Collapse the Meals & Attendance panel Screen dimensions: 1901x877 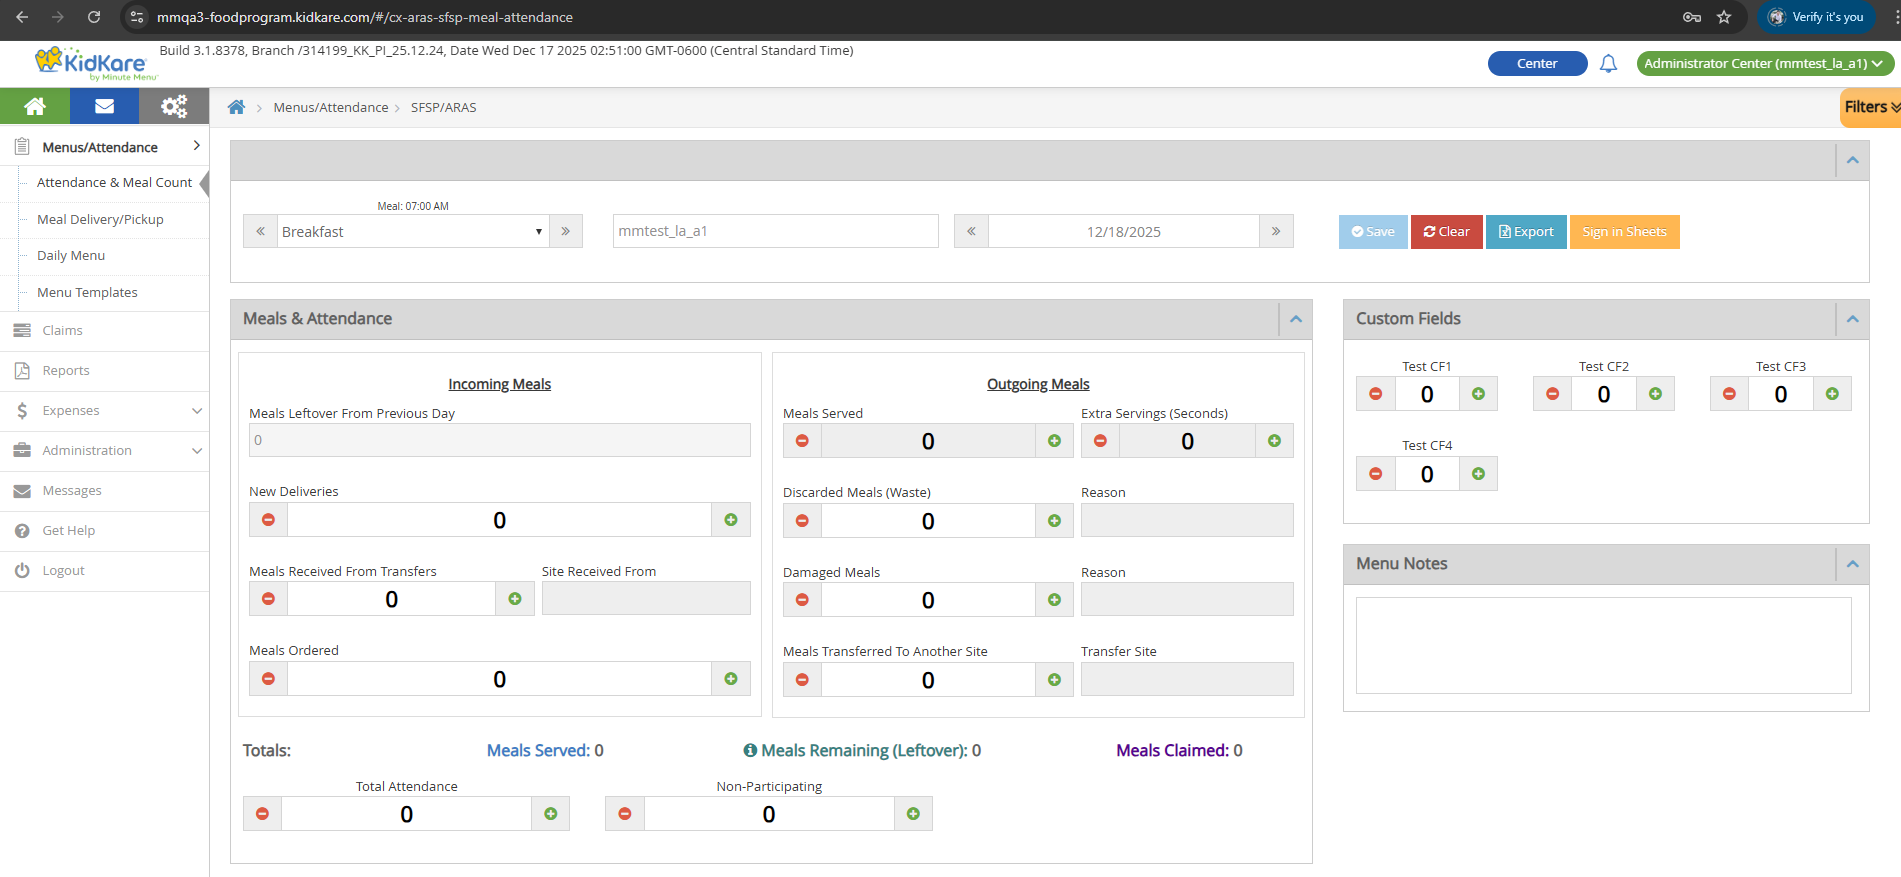(1295, 319)
